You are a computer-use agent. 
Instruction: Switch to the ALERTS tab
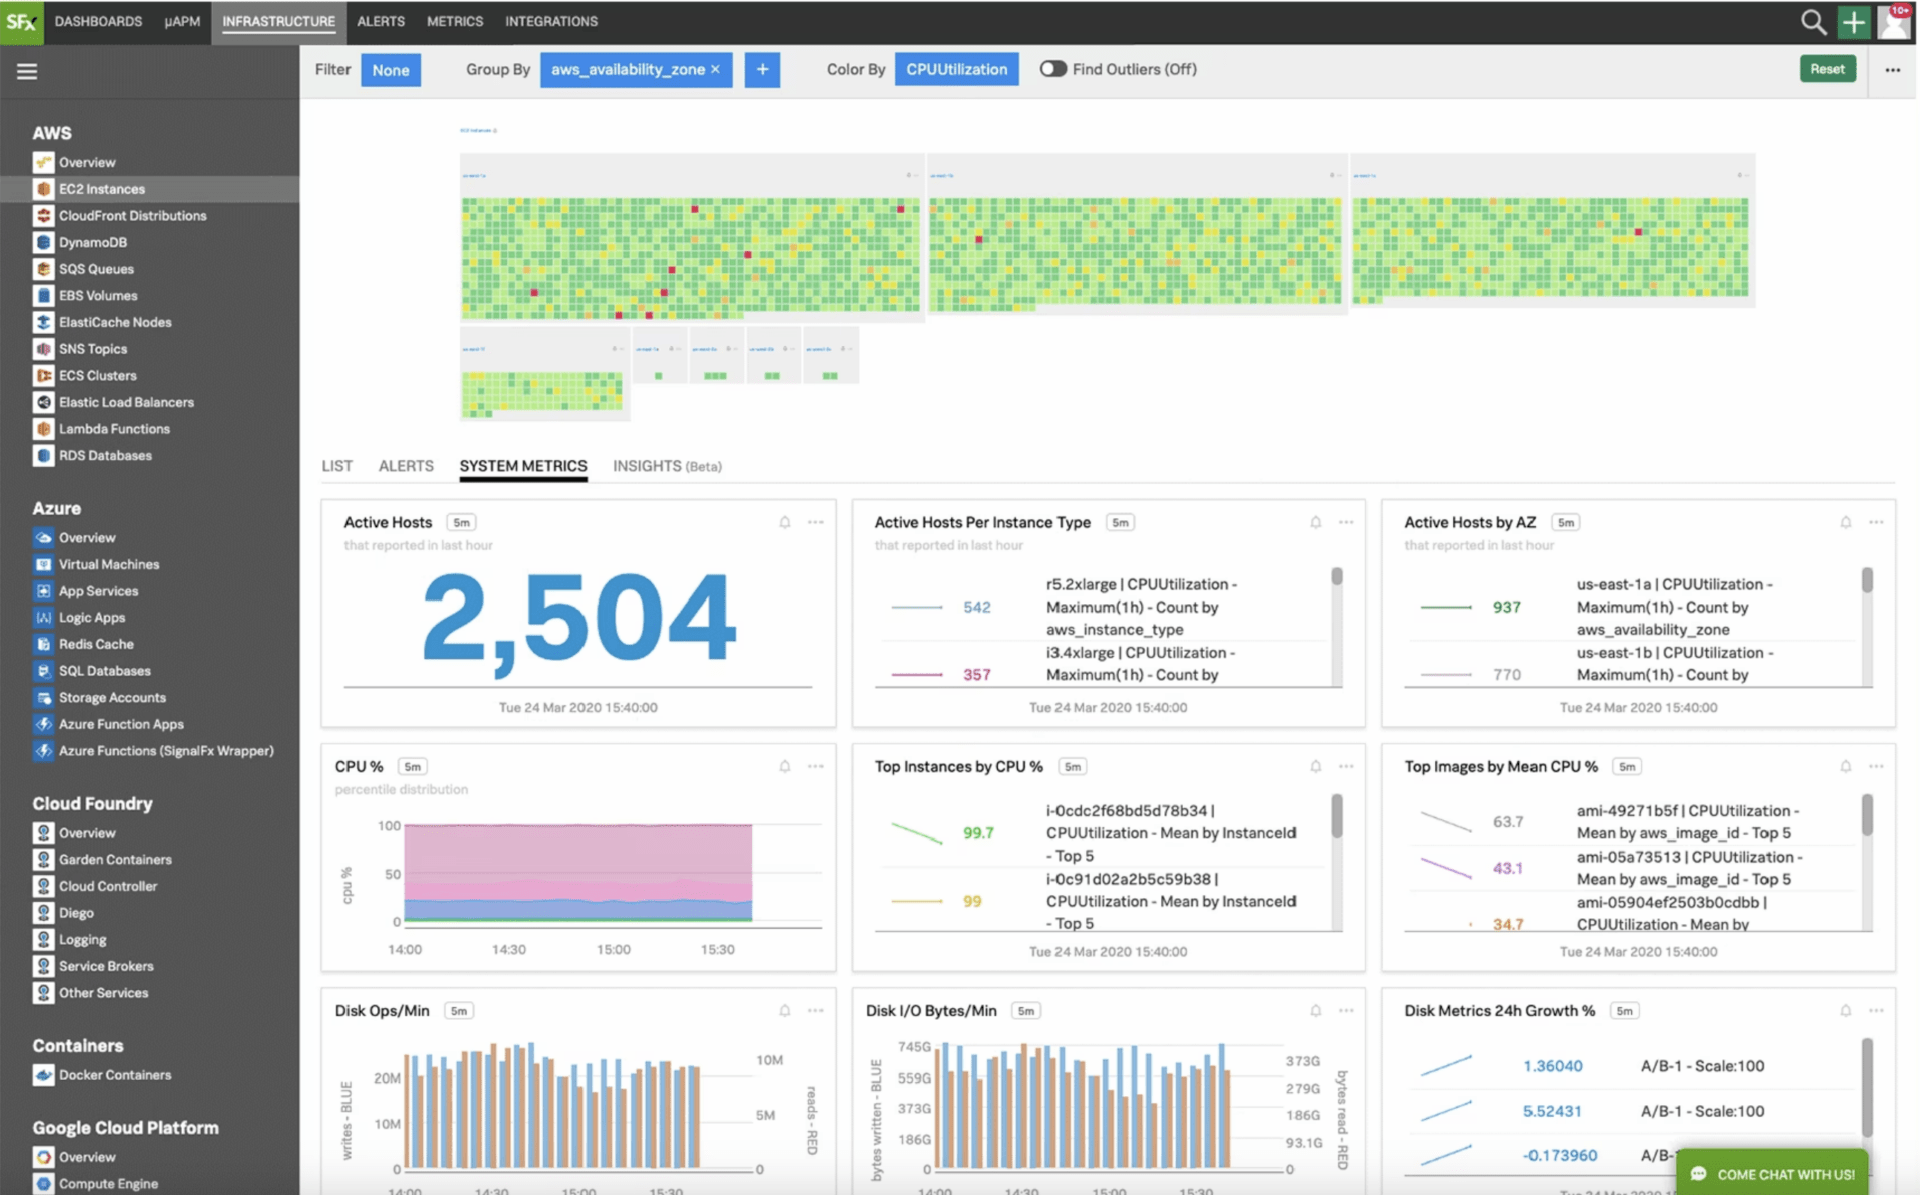pos(405,465)
